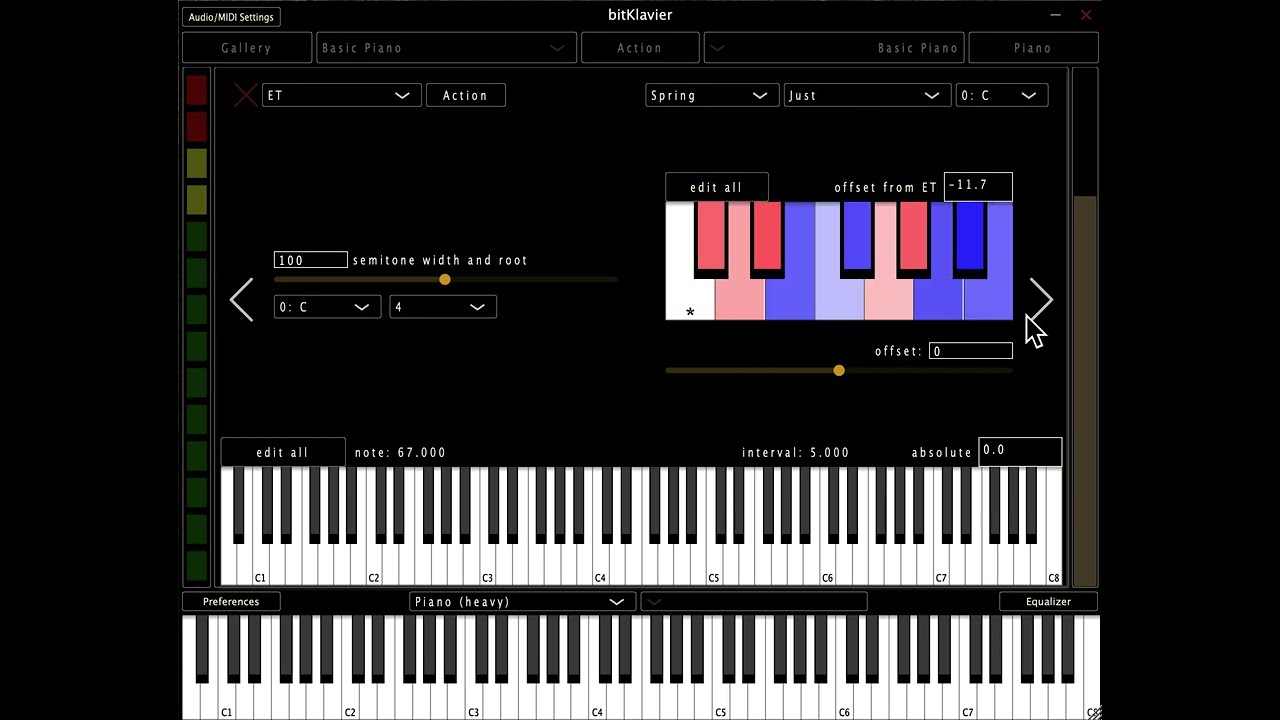Open the 0: C fundamental dropdown top right
The image size is (1280, 720).
1001,95
